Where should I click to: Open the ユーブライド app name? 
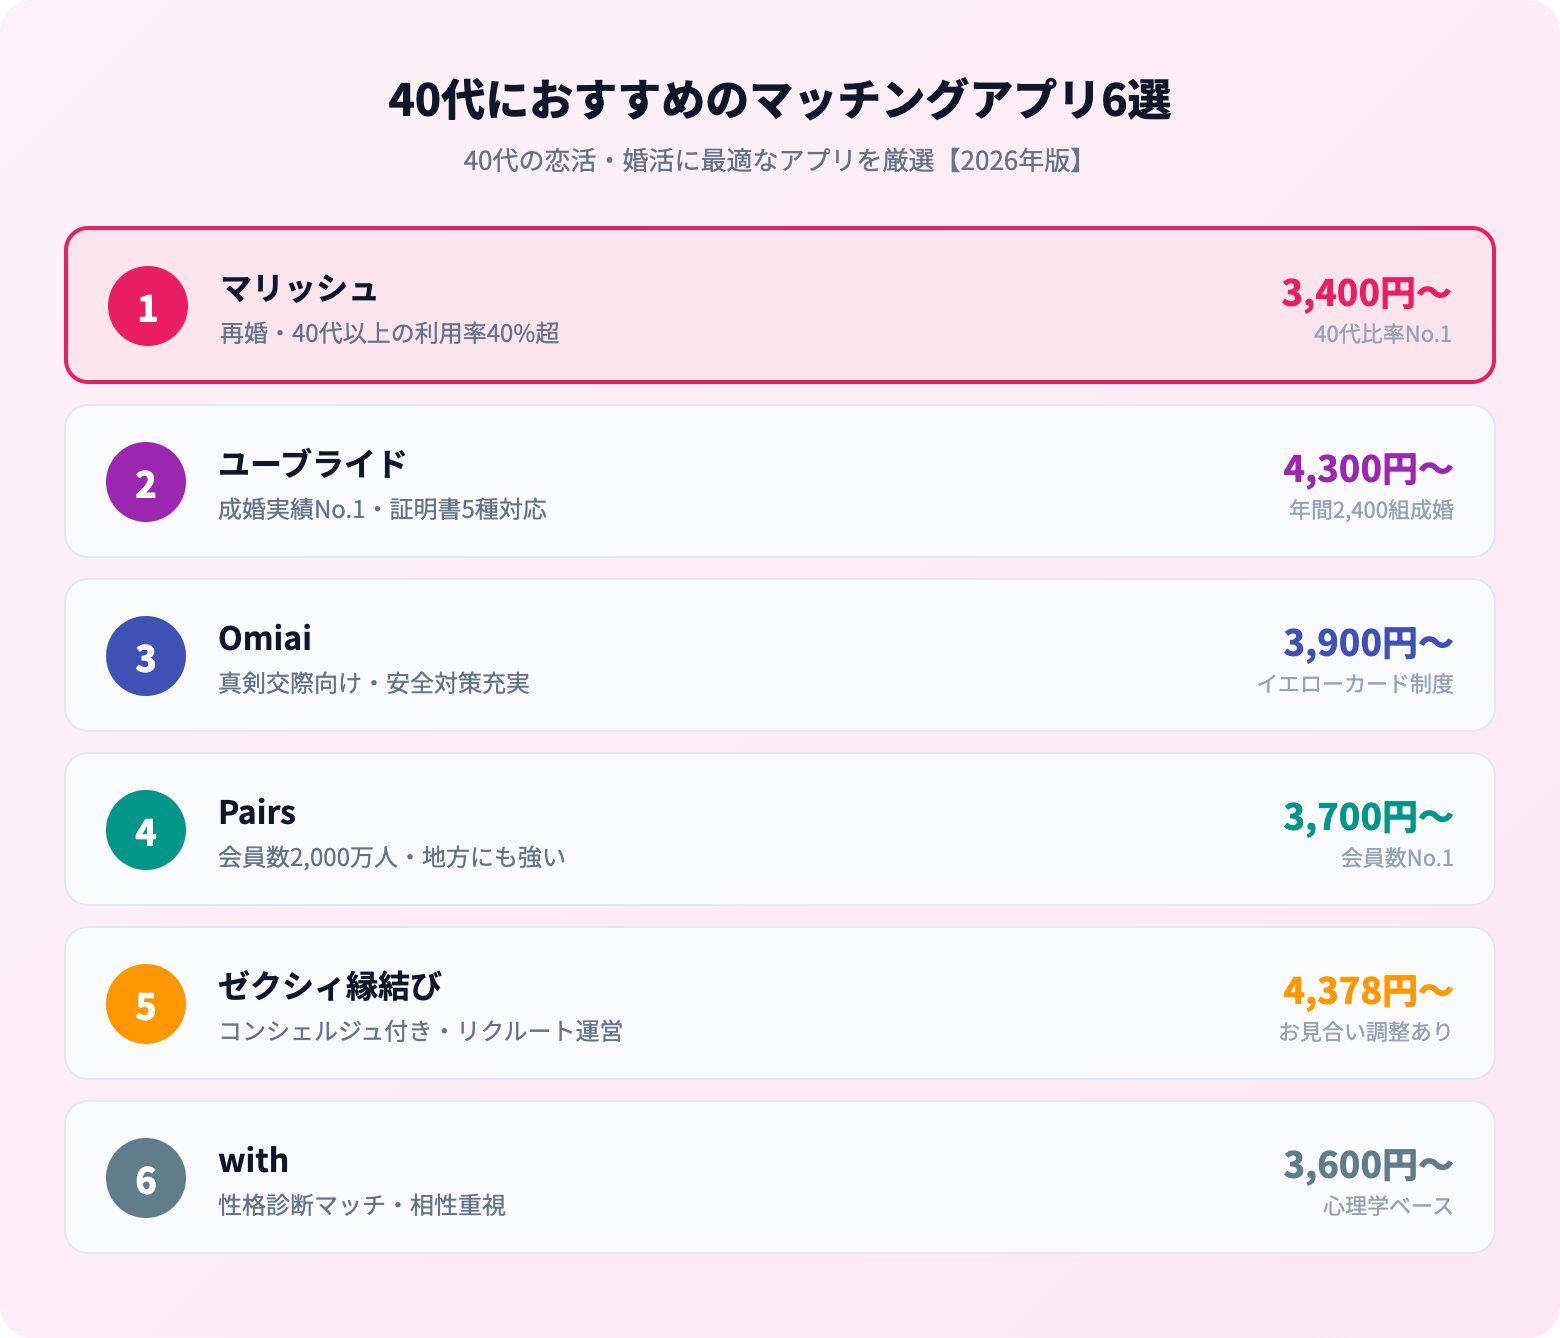click(312, 464)
